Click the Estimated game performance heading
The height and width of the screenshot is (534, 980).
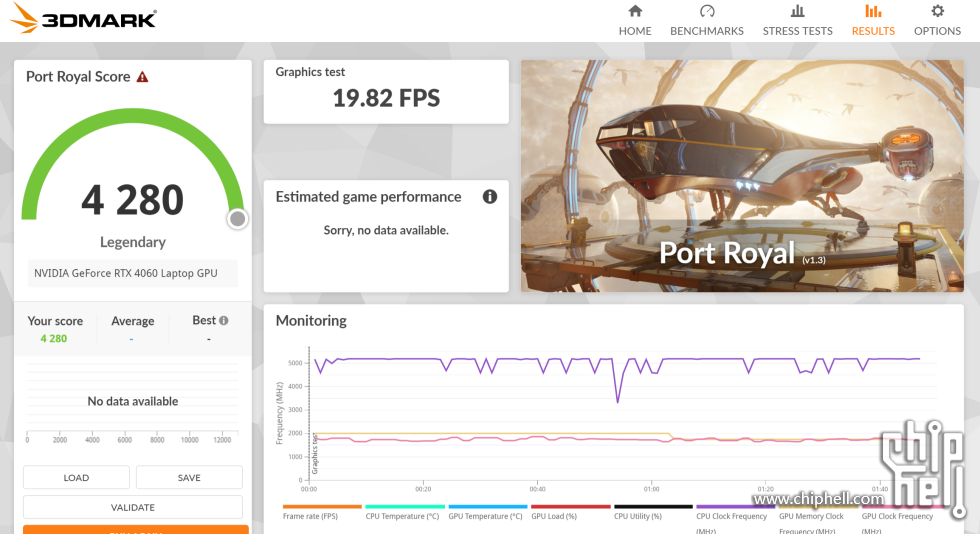(x=368, y=197)
